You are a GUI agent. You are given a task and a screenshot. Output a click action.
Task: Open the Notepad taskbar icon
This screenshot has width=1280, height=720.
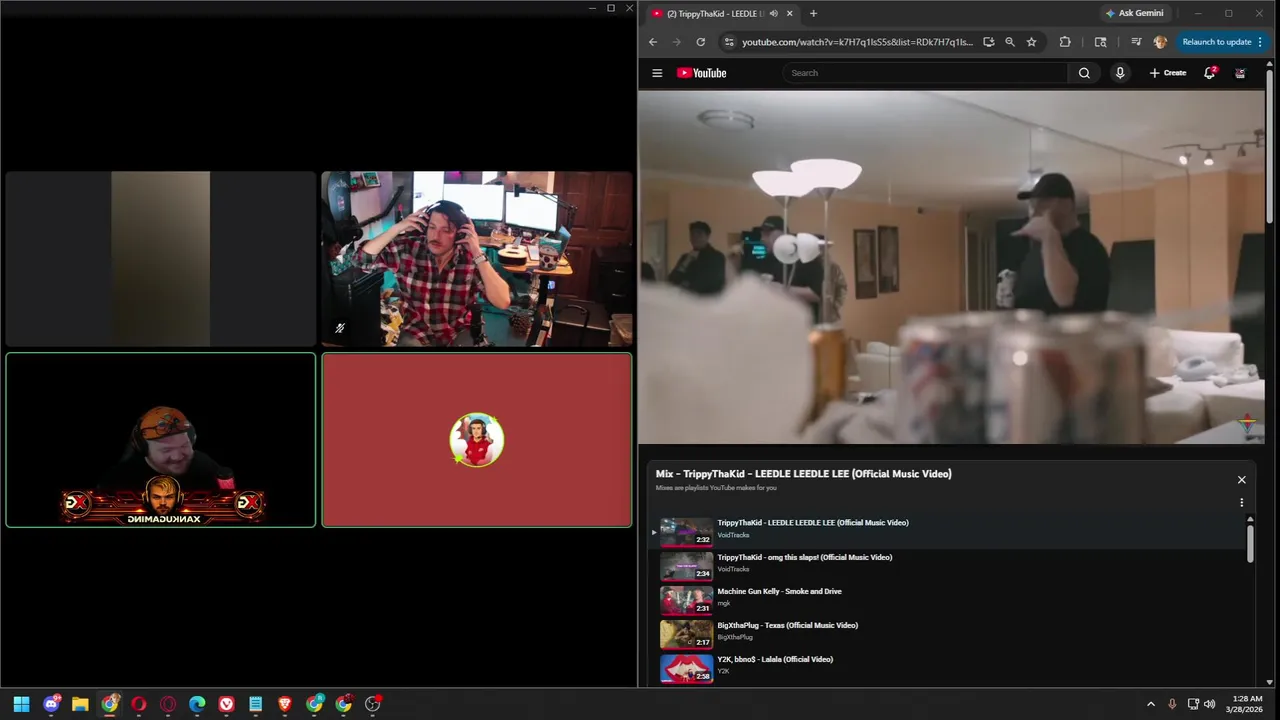256,704
